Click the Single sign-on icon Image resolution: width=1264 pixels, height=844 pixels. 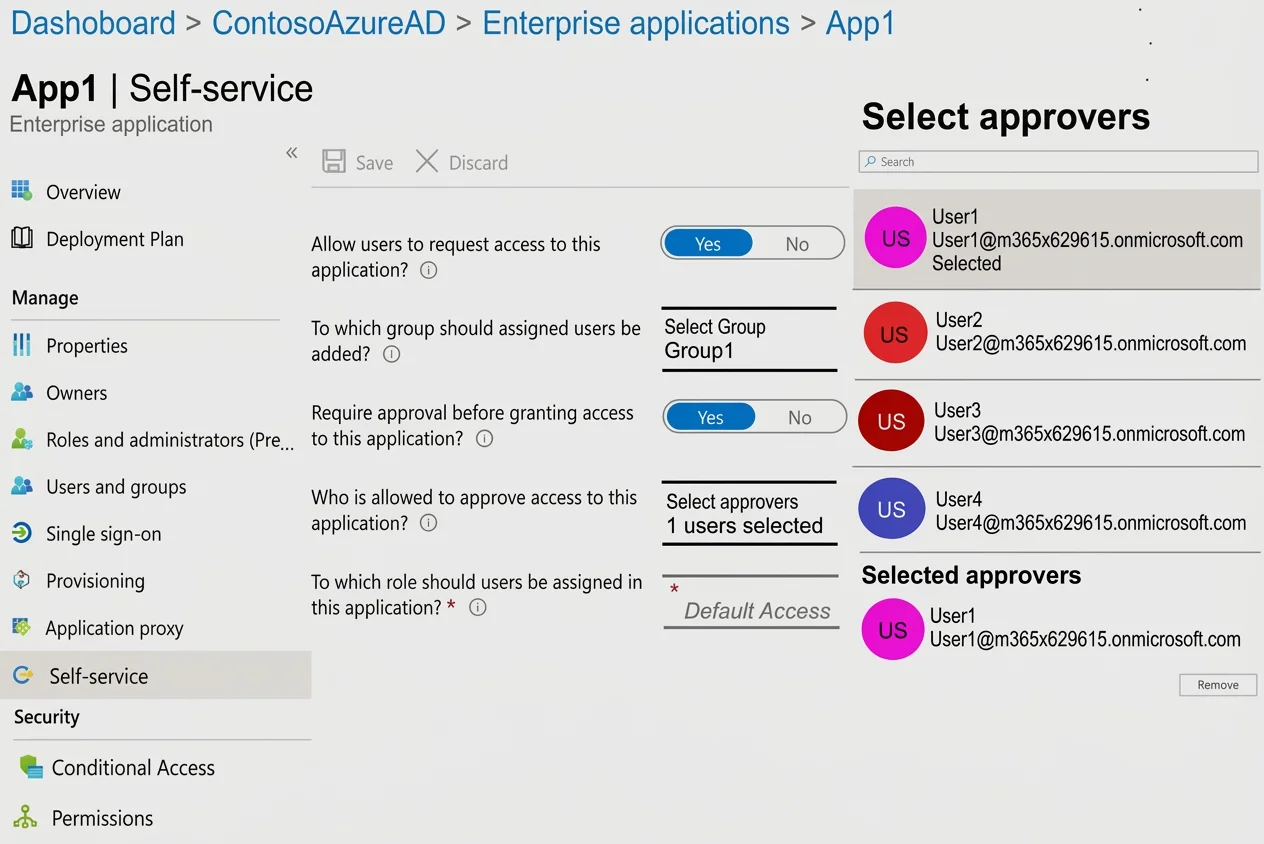click(x=21, y=533)
